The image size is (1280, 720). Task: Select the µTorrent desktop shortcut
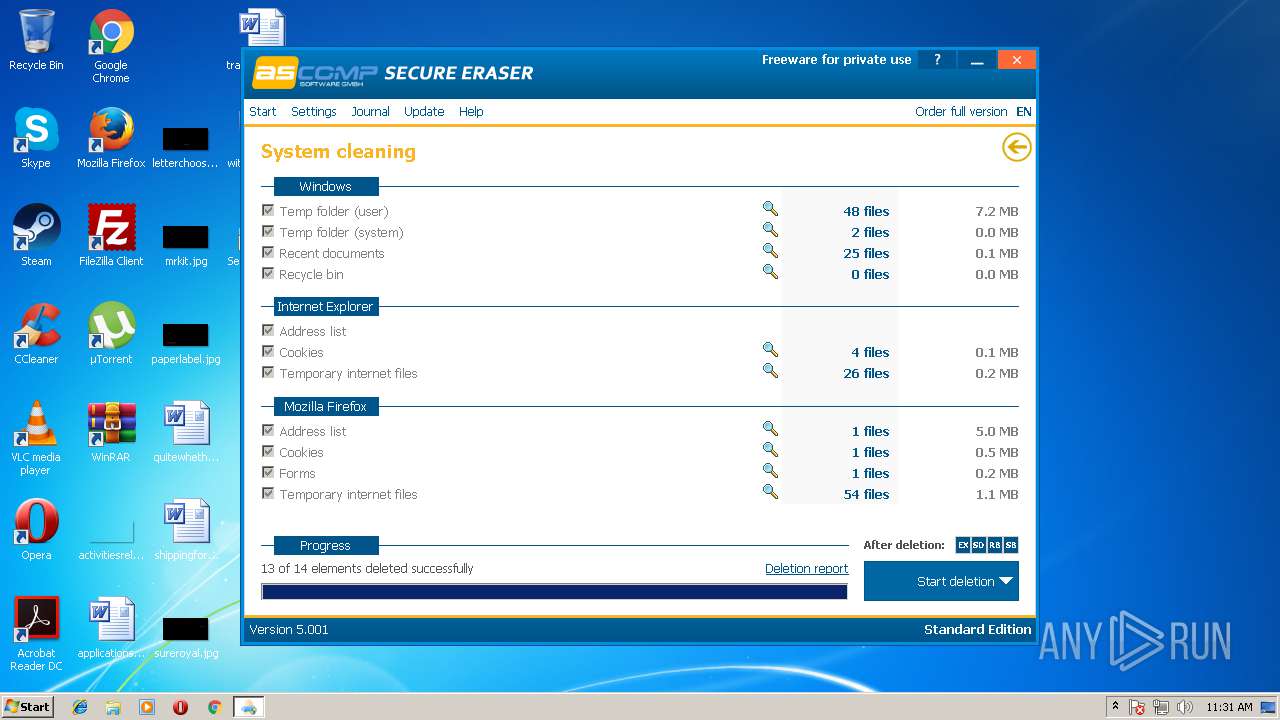tap(111, 334)
